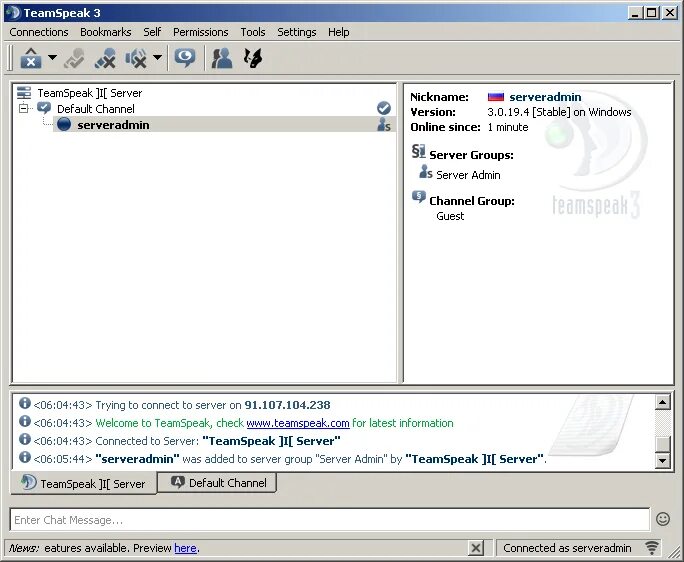The height and width of the screenshot is (562, 684).
Task: Collapse the Default Channel tree node
Action: coord(24,108)
